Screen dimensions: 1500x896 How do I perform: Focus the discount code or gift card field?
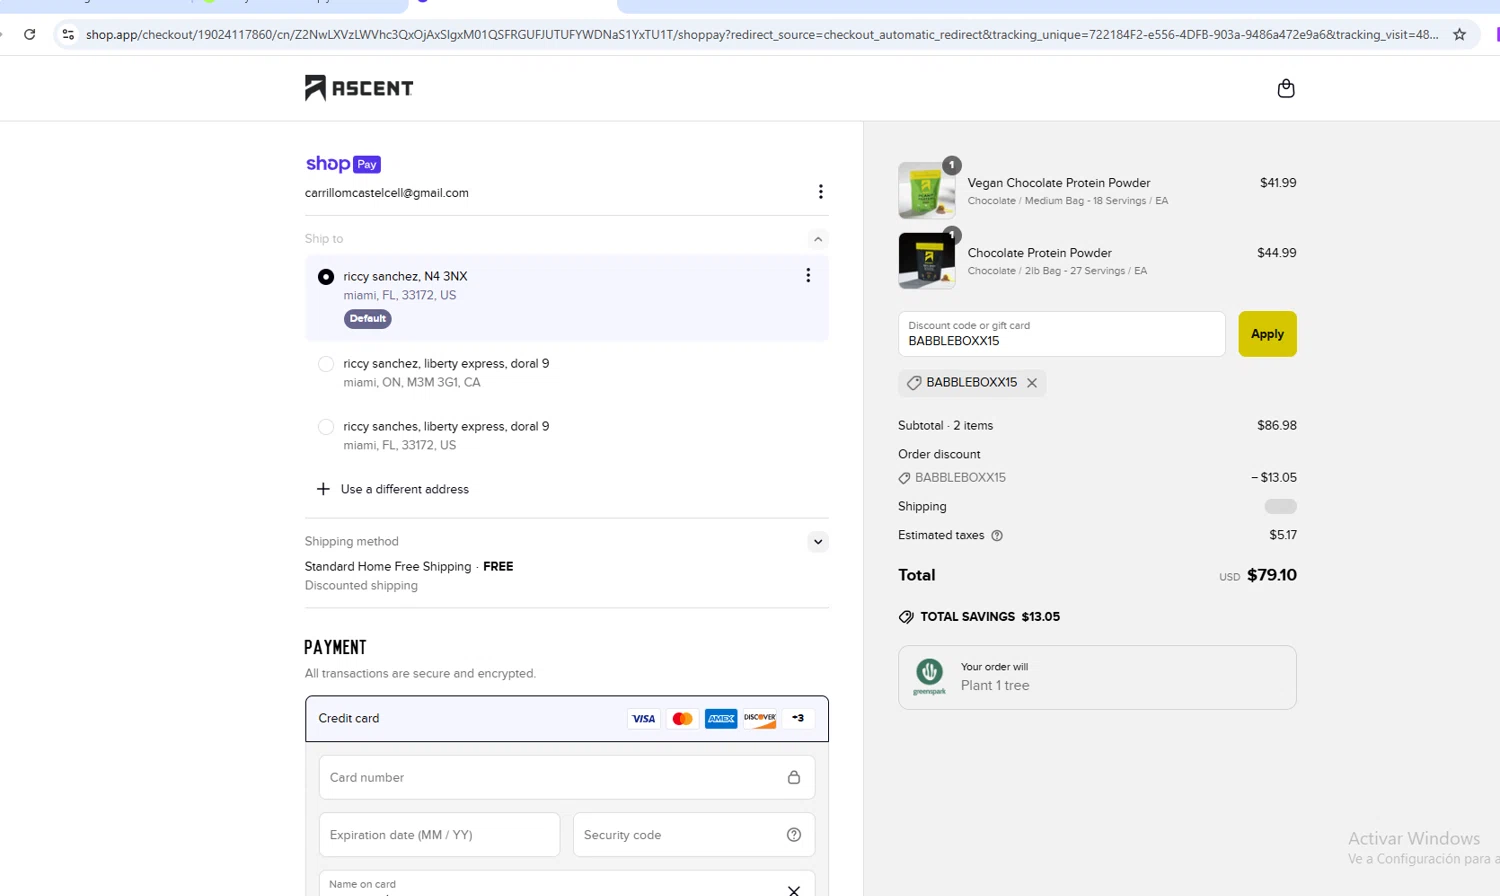click(x=1061, y=334)
